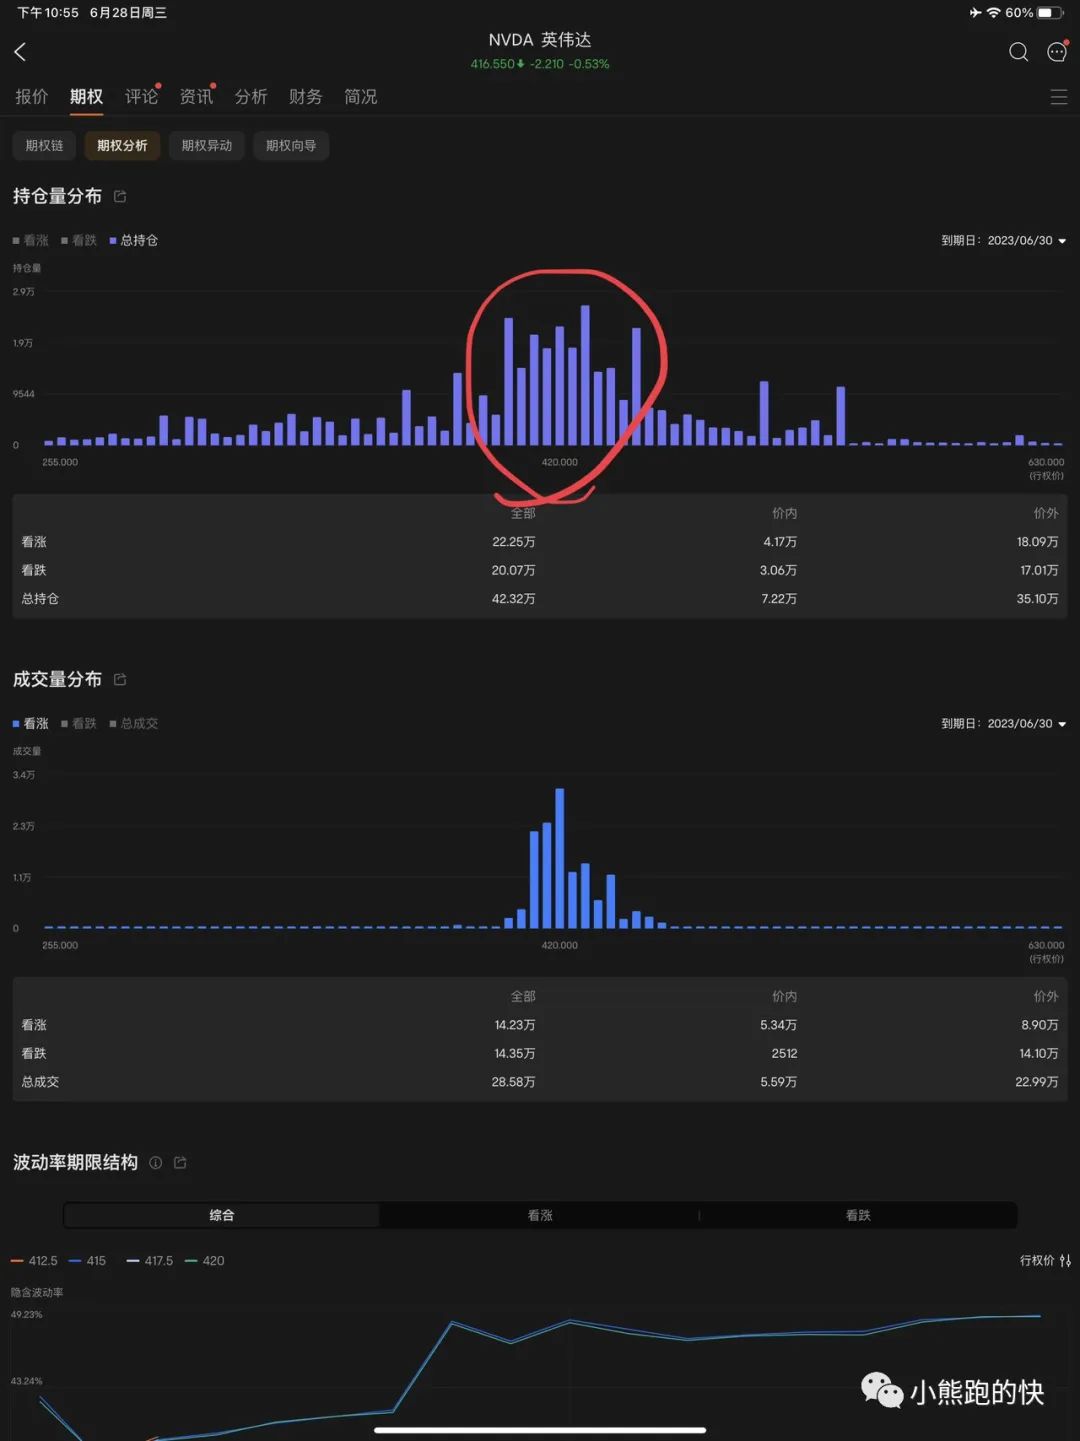Tap the 17.01万 out-of-money put value
This screenshot has width=1080, height=1441.
click(1039, 570)
